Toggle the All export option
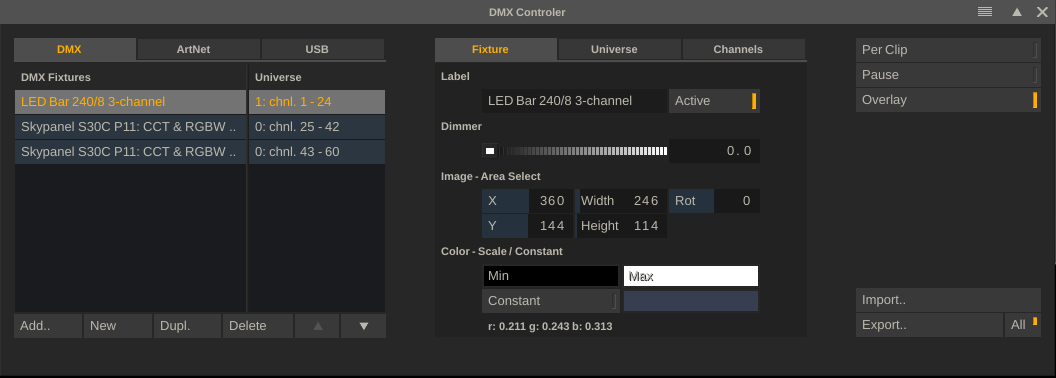The height and width of the screenshot is (378, 1056). click(x=1023, y=325)
